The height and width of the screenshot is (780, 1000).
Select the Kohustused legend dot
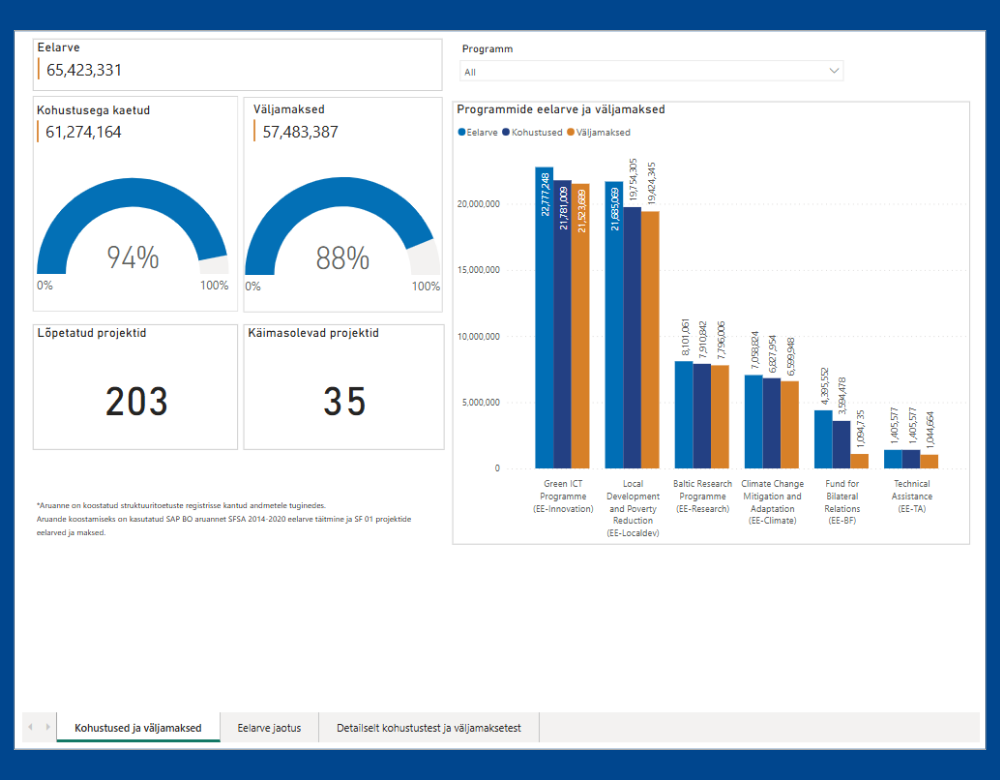pyautogui.click(x=506, y=132)
